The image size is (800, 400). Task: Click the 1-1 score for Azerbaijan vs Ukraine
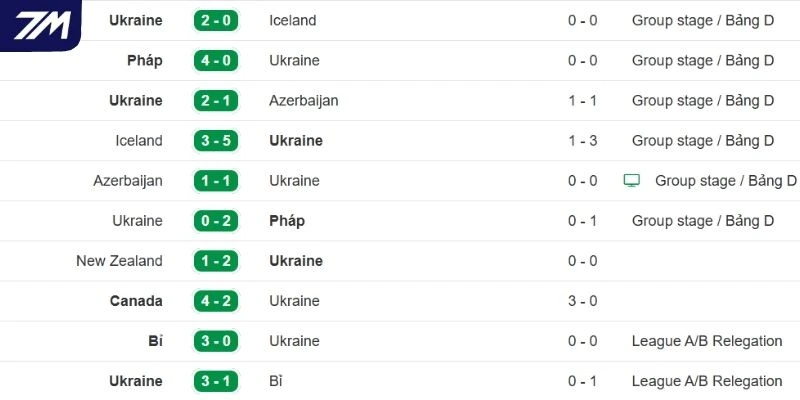coord(216,181)
